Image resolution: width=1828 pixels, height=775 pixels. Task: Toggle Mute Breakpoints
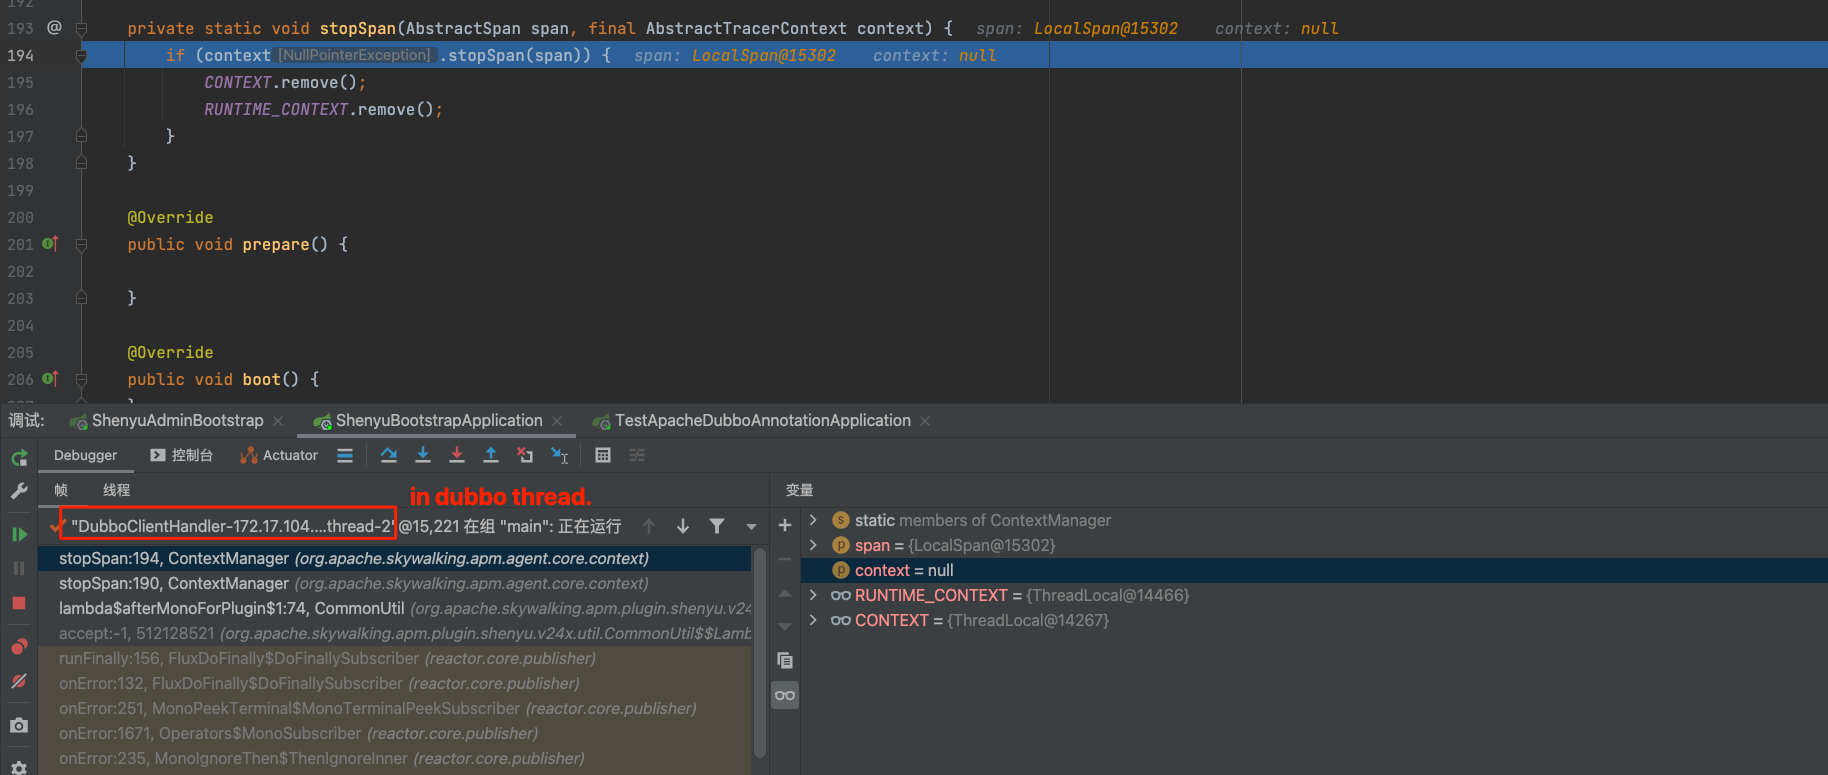pyautogui.click(x=19, y=681)
